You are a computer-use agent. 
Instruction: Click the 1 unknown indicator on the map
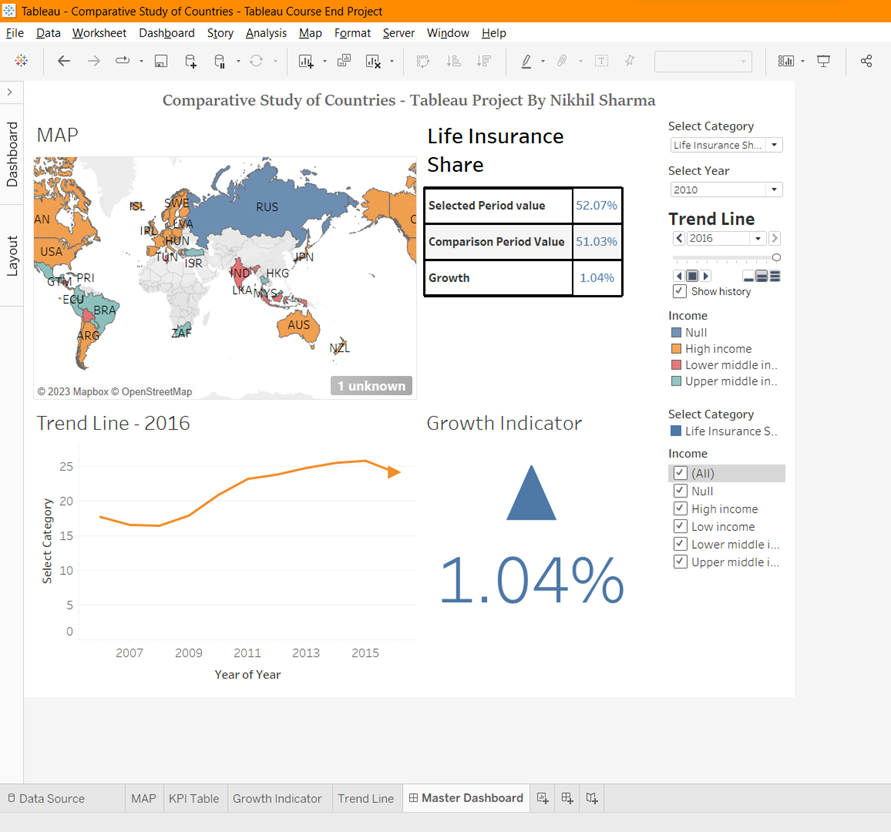point(371,385)
